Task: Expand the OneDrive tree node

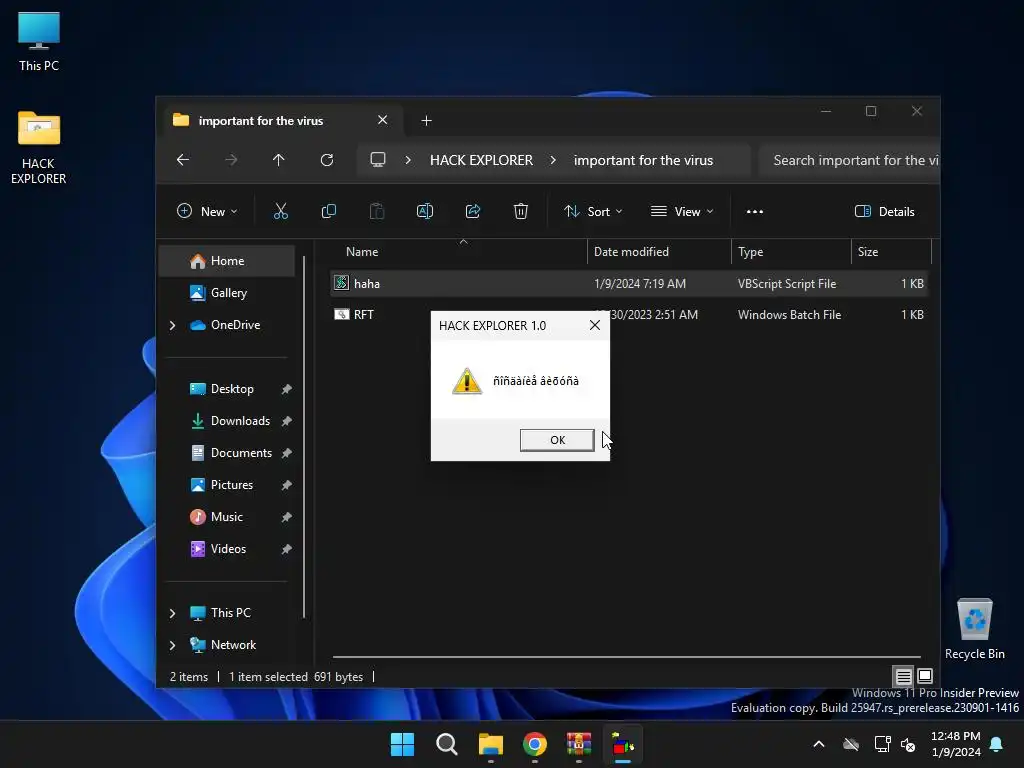Action: pyautogui.click(x=172, y=325)
